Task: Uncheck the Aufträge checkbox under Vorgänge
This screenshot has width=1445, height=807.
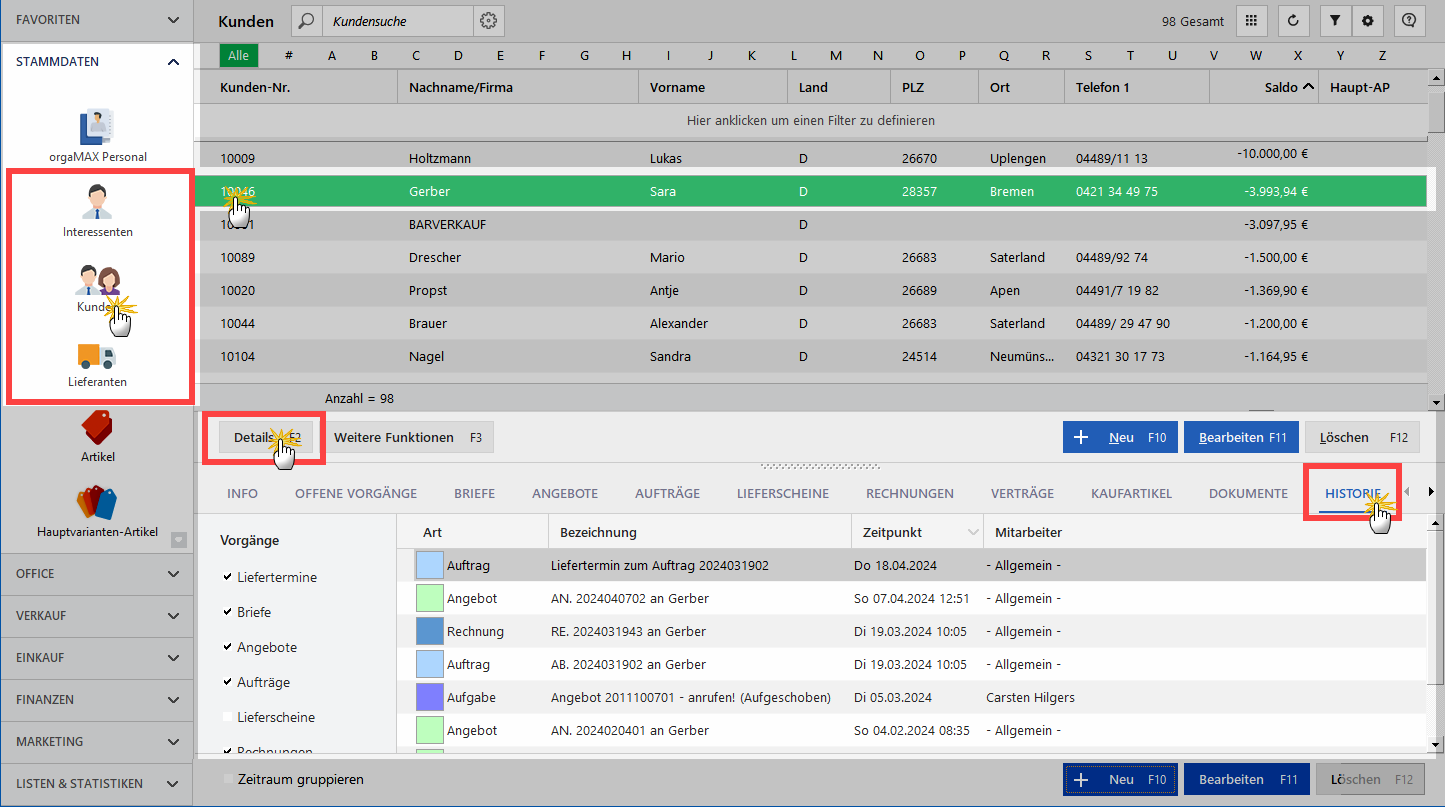Action: coord(227,682)
